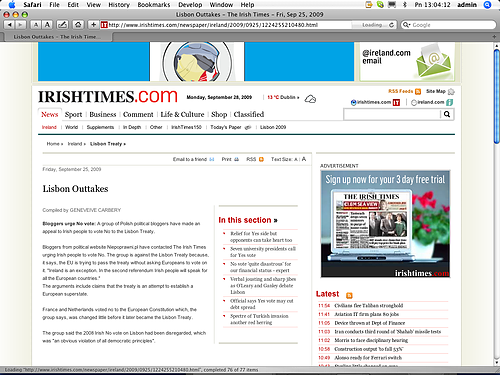Click the page vertical scrollbar thumb
The width and height of the screenshot is (500, 375).
(496, 97)
